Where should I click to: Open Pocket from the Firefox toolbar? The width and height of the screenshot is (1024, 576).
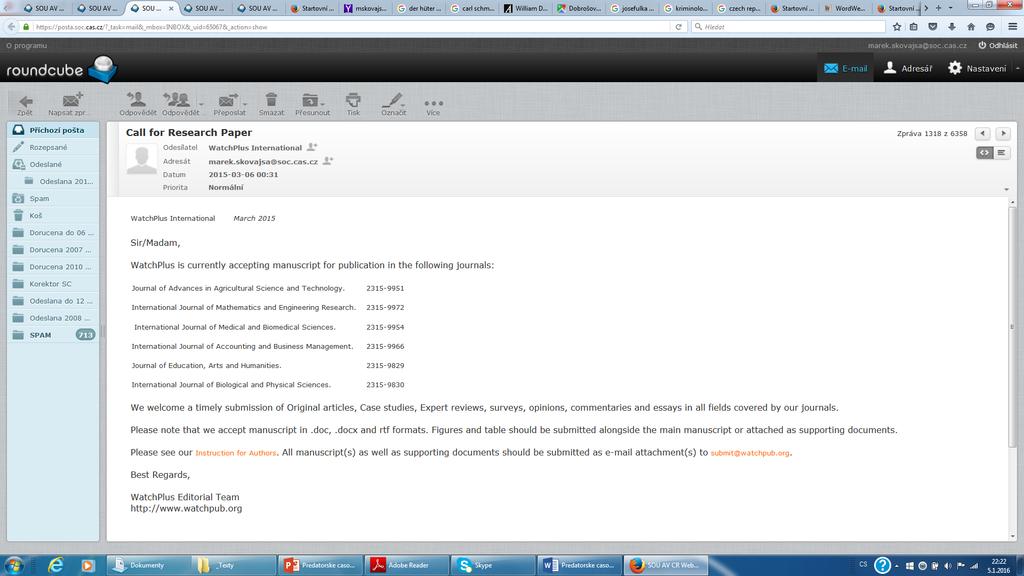[933, 27]
